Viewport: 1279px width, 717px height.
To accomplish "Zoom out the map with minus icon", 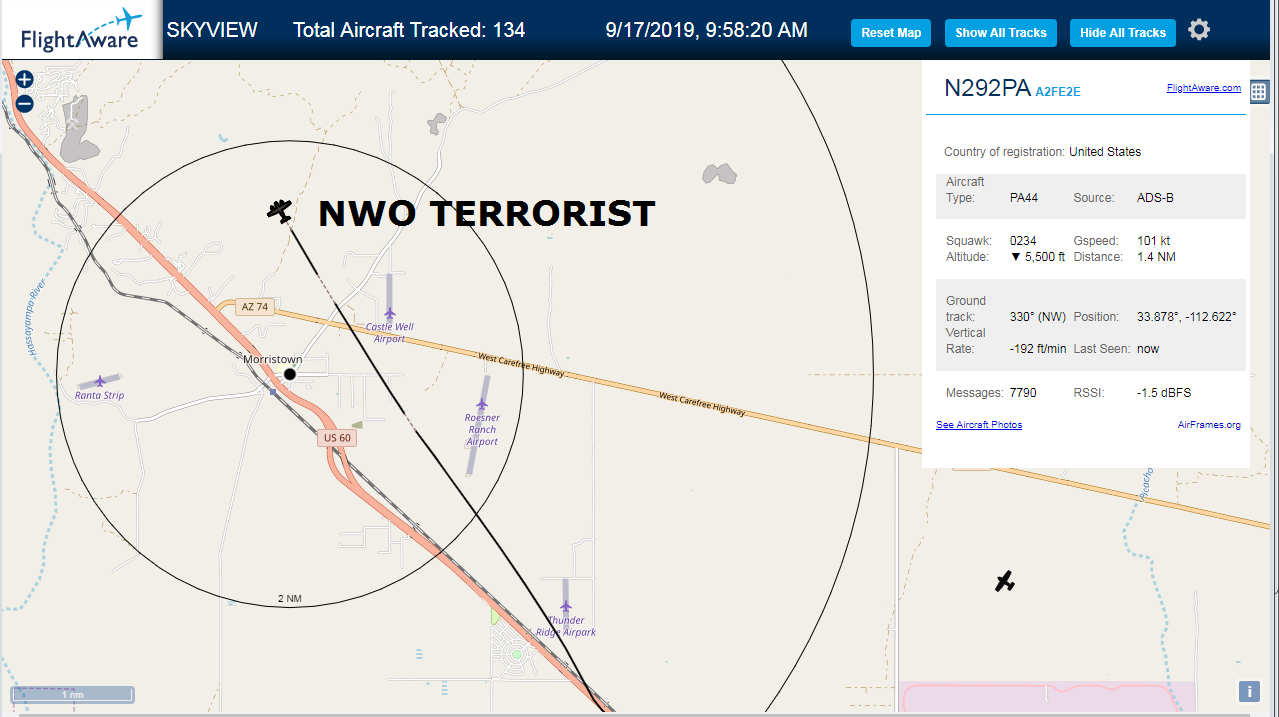I will [25, 103].
